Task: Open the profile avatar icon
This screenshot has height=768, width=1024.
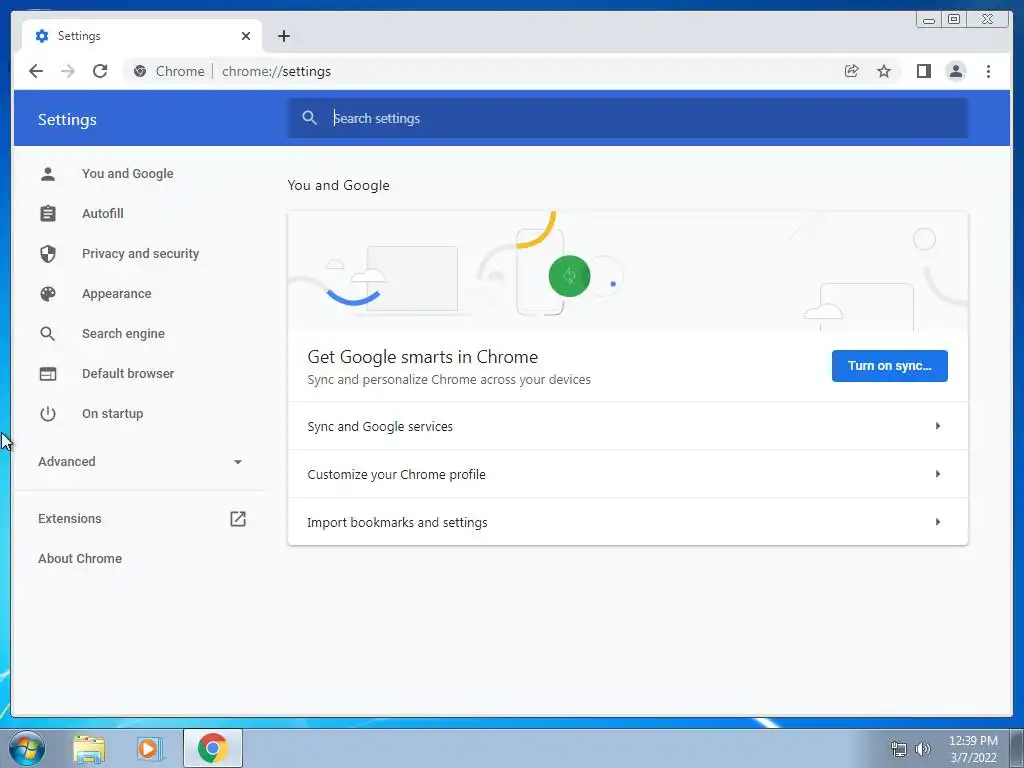Action: 955,71
